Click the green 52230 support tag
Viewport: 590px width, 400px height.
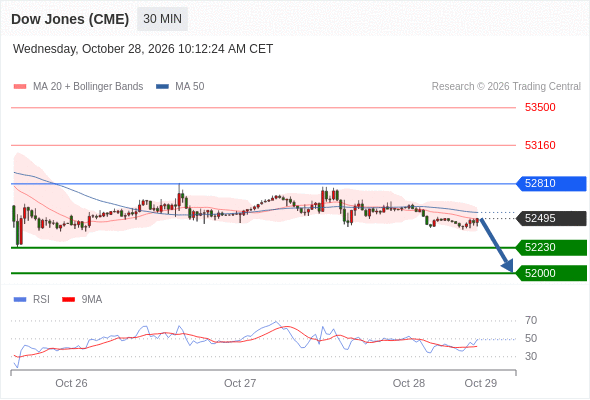(x=551, y=248)
